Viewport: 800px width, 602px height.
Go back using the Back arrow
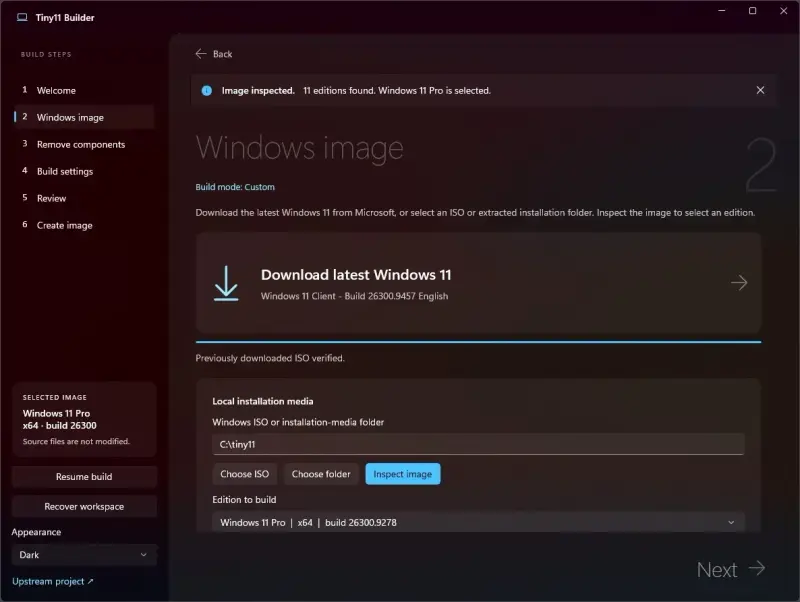pos(201,54)
